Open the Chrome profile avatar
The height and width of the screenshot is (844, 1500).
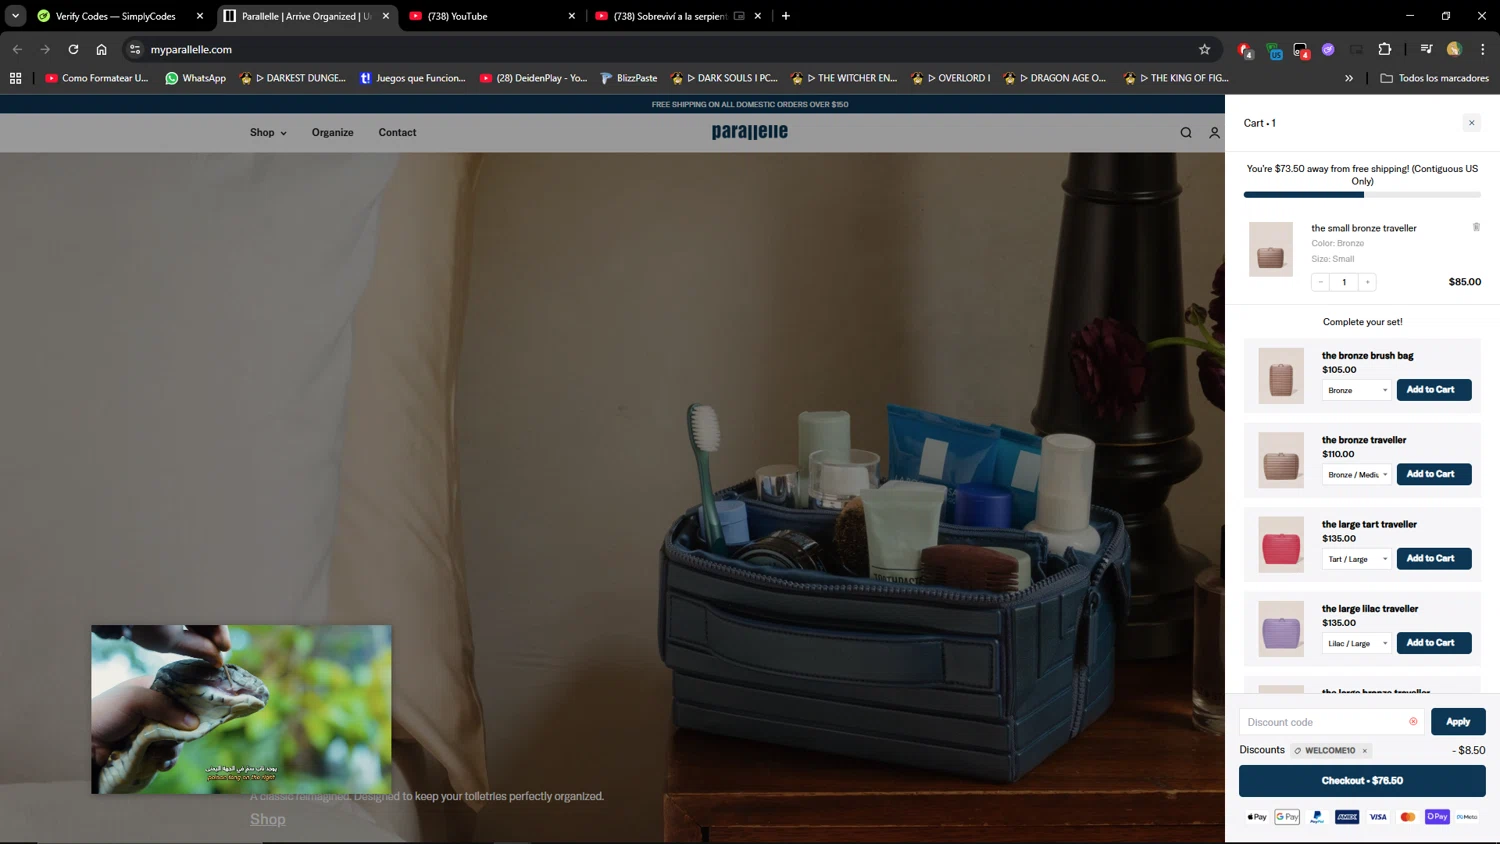pos(1454,49)
